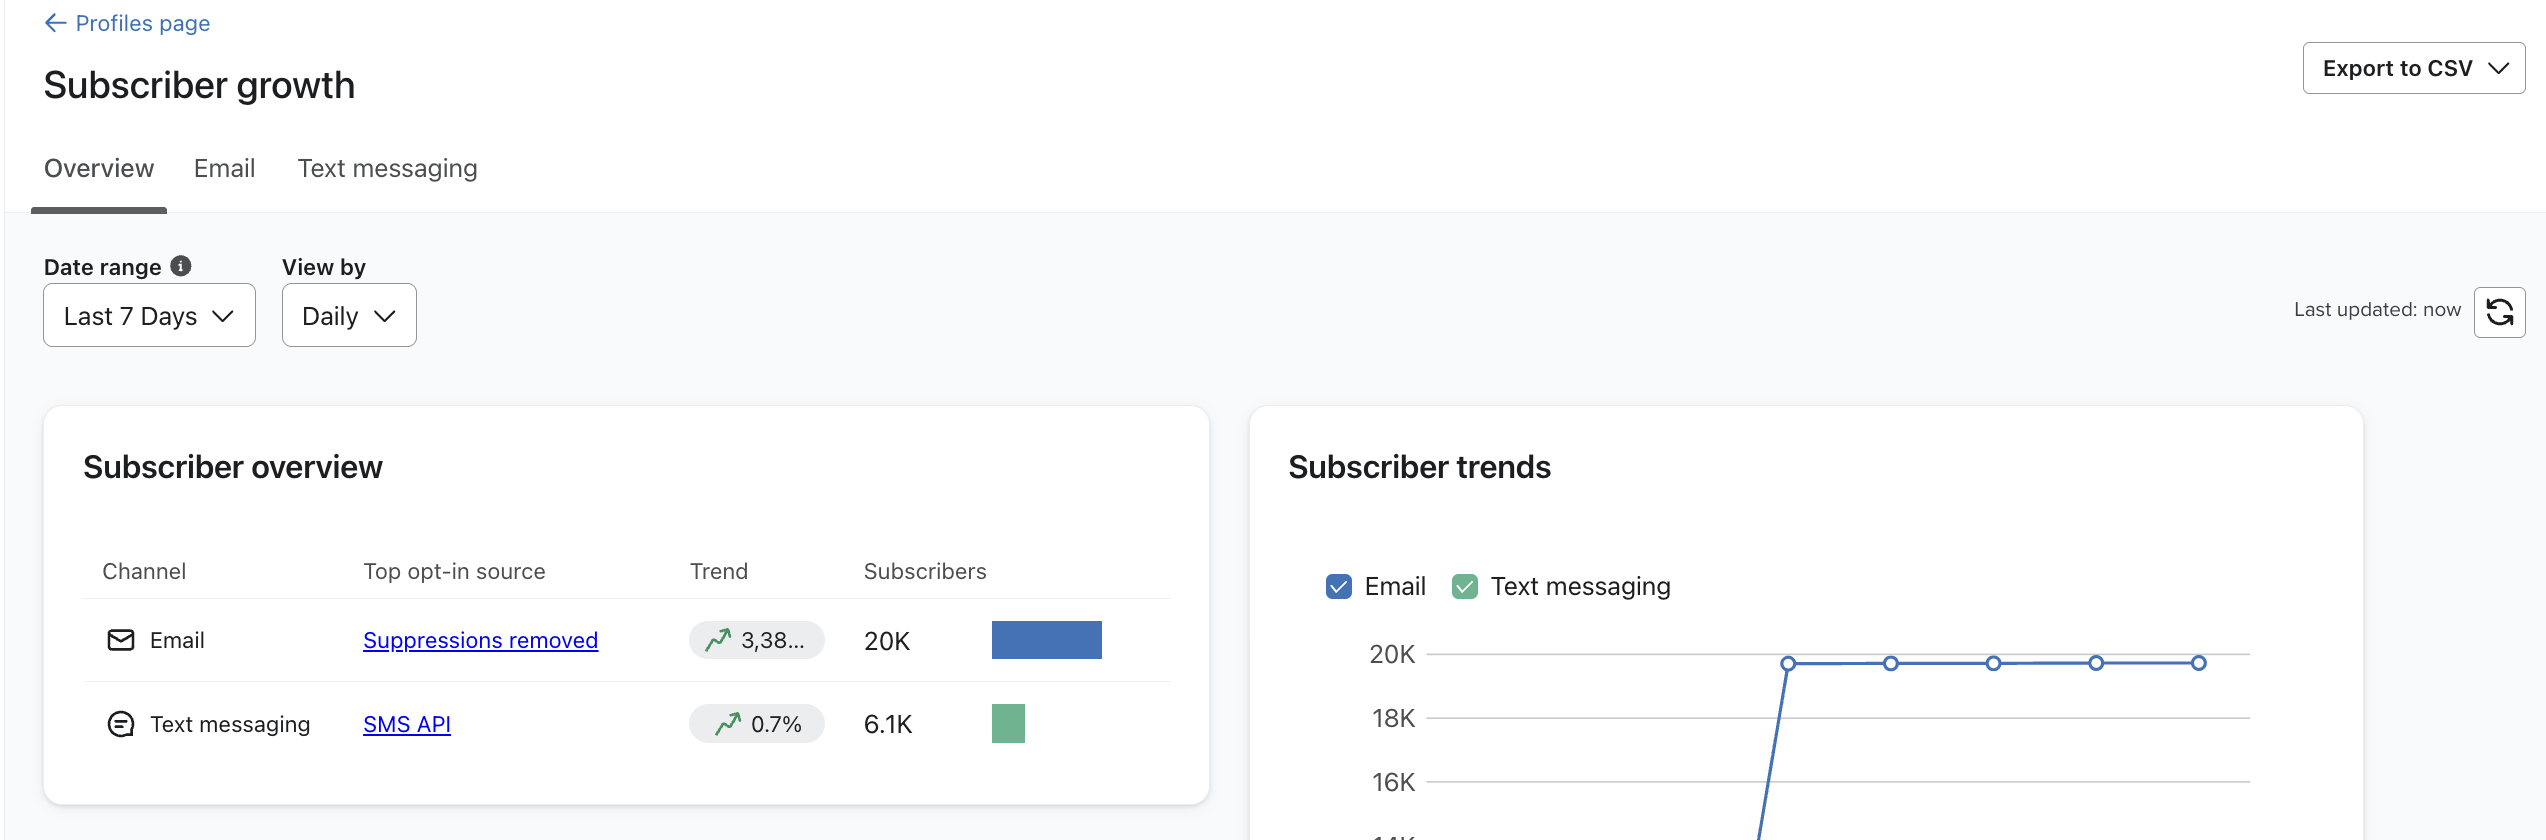The width and height of the screenshot is (2546, 840).
Task: Open the SMS API link
Action: point(407,724)
